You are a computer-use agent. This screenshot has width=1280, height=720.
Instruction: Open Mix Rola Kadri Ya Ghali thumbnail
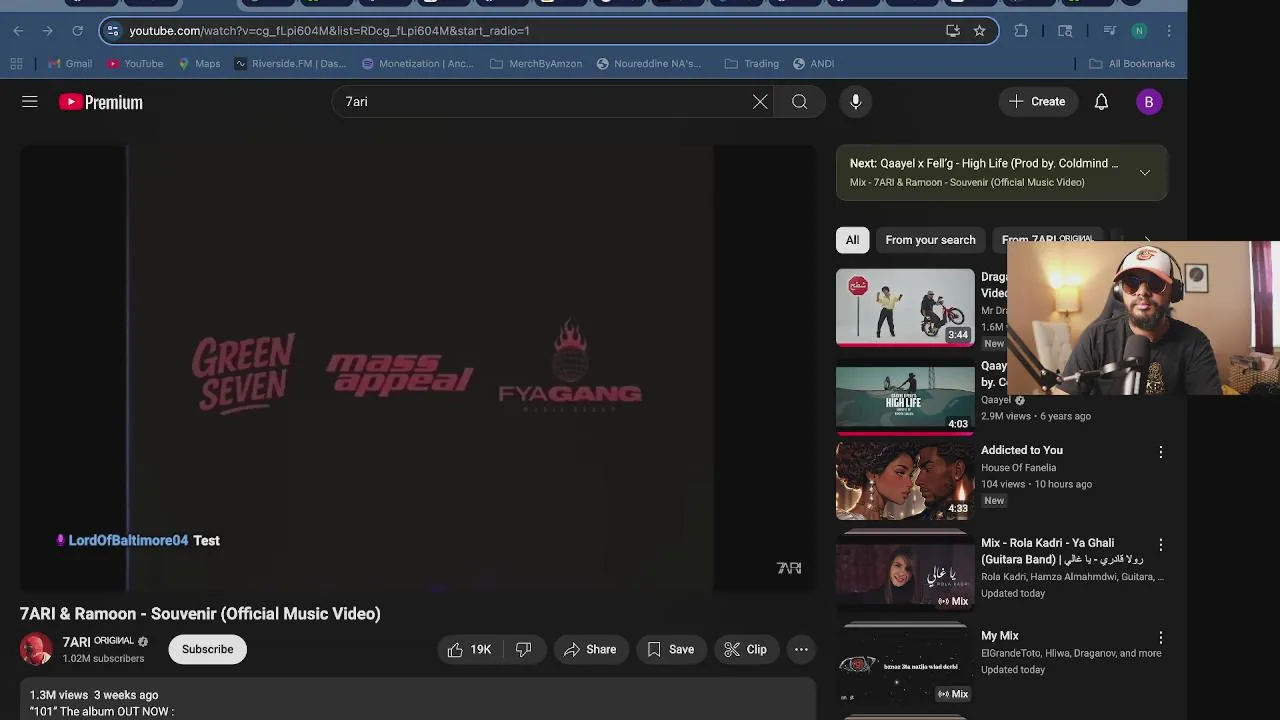click(x=905, y=573)
